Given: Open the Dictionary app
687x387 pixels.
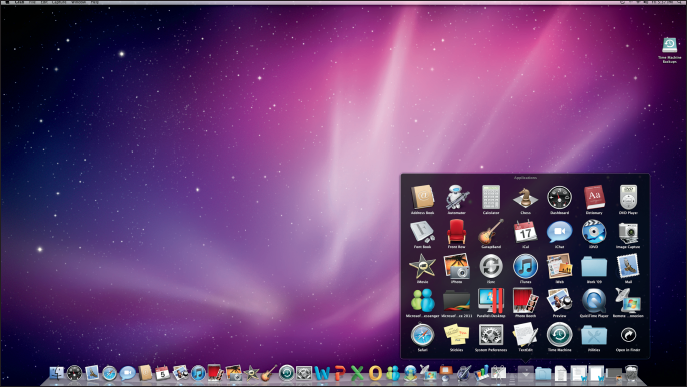Looking at the screenshot, I should click(x=594, y=197).
